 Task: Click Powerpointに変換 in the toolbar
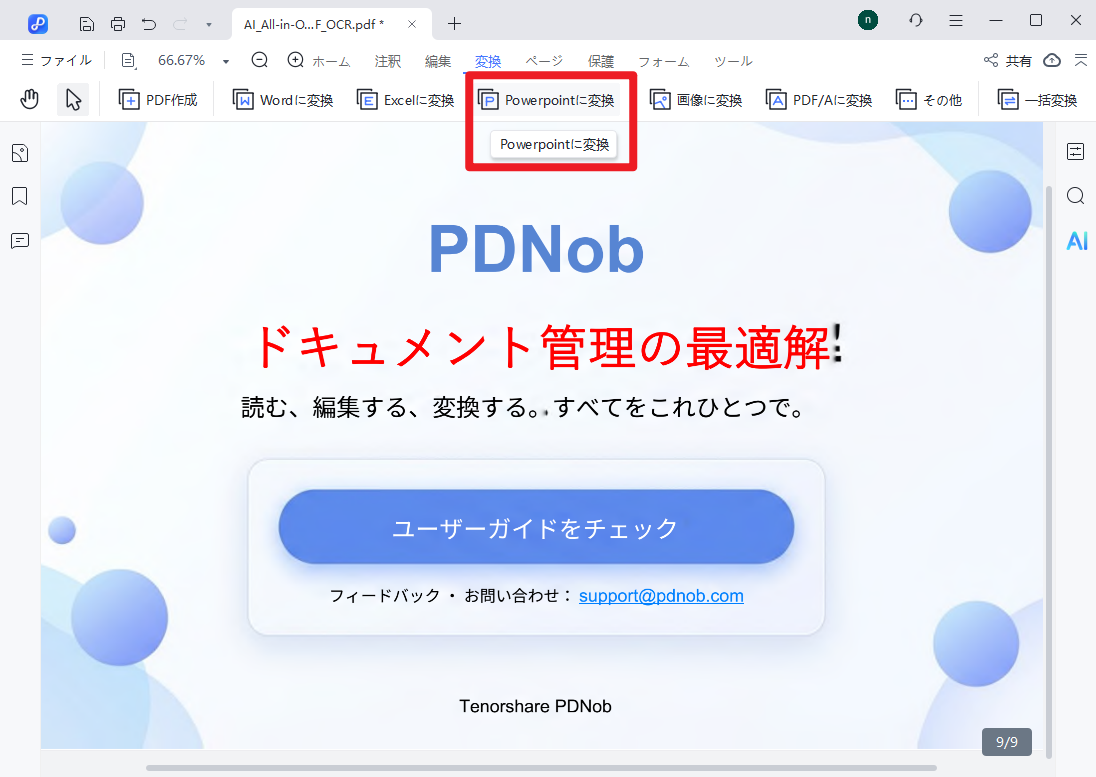pos(547,99)
